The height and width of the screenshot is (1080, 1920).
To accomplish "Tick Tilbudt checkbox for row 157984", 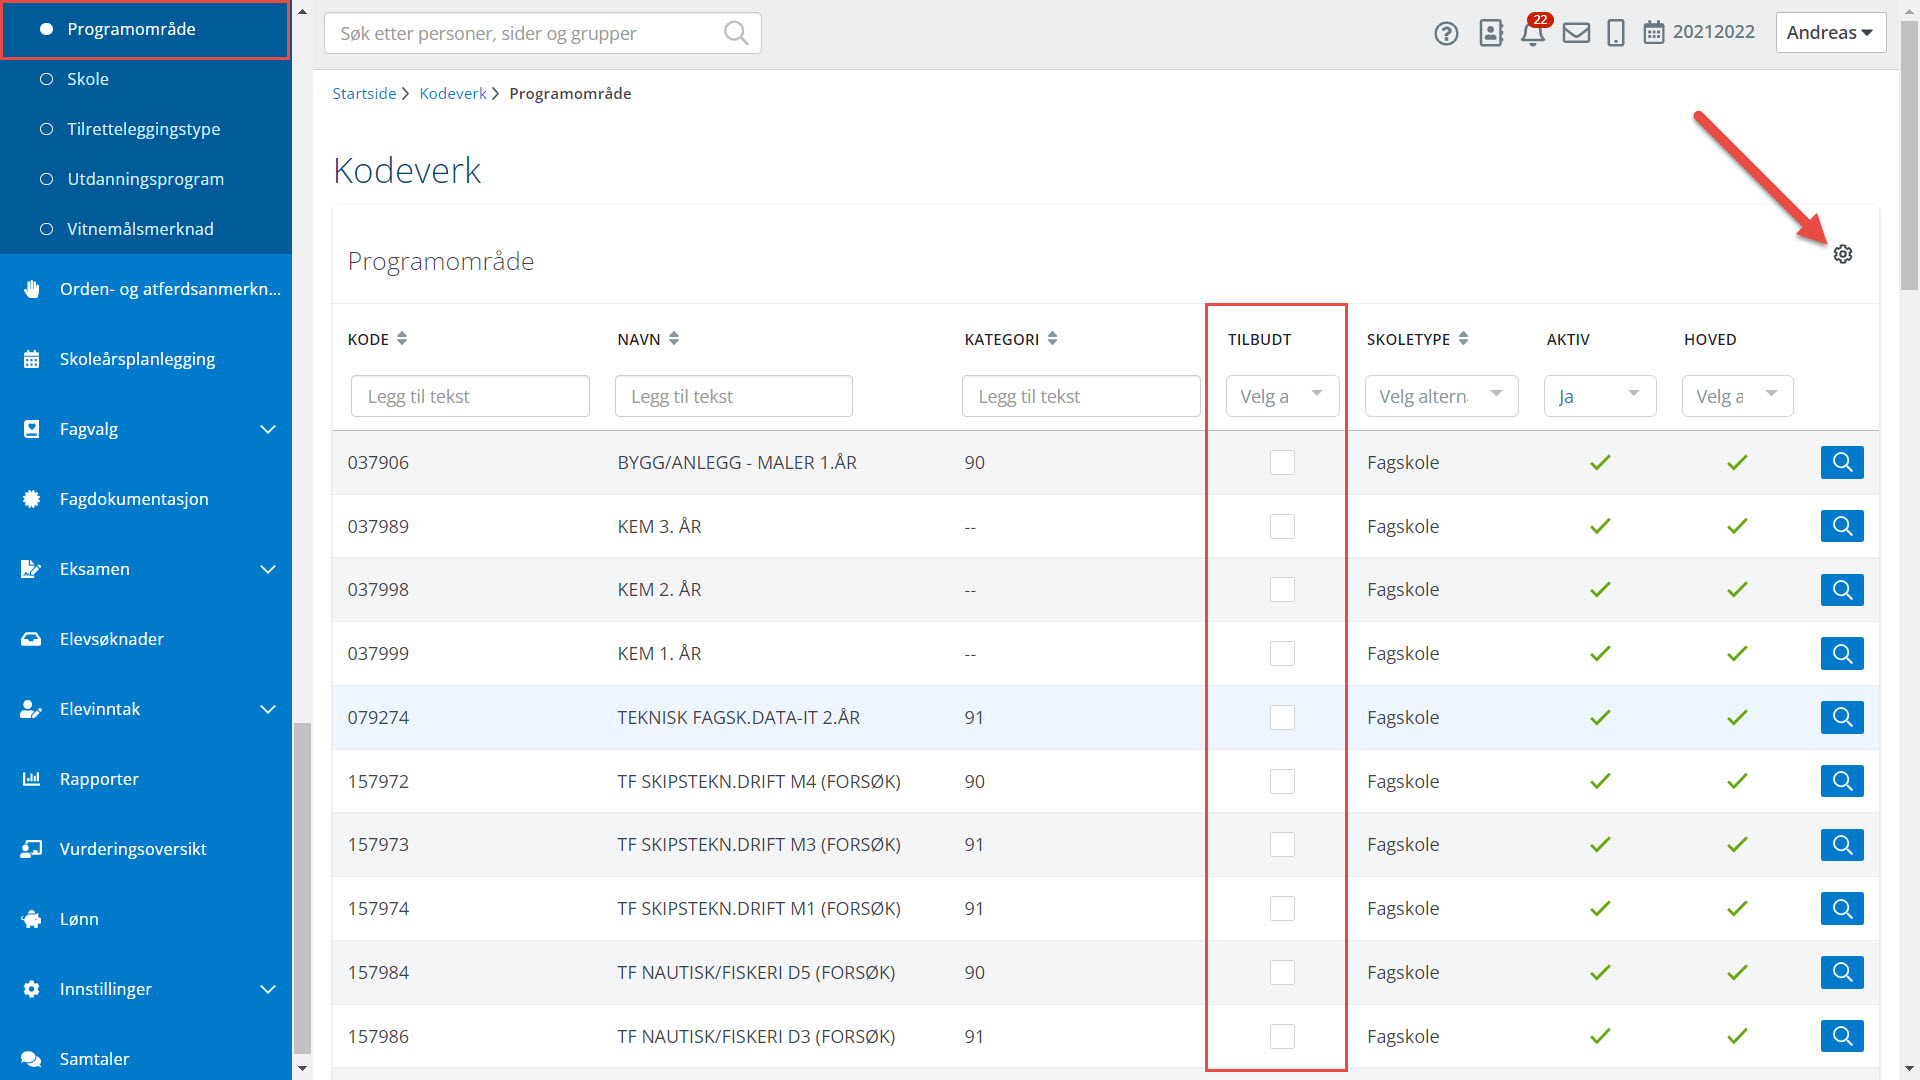I will 1282,972.
